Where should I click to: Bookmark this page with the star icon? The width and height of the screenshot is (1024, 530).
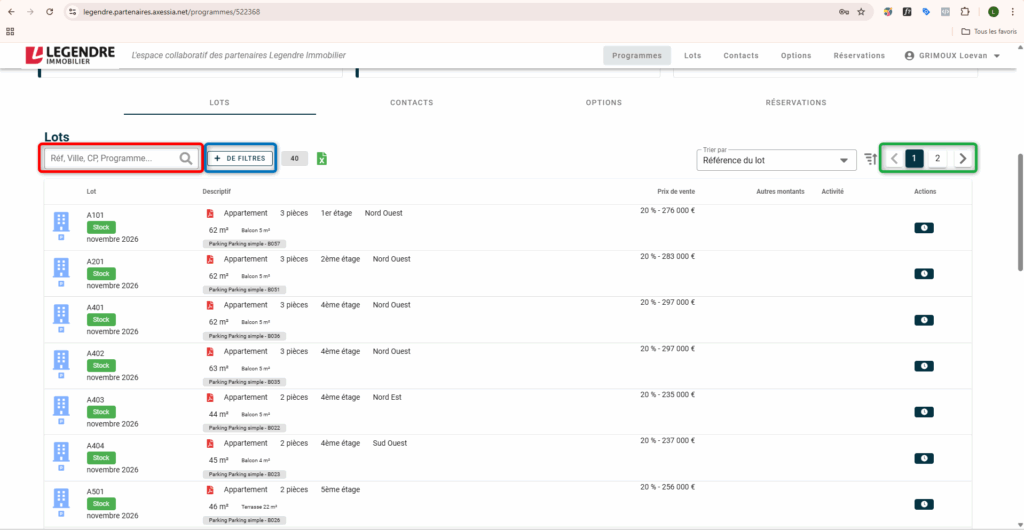pyautogui.click(x=861, y=12)
